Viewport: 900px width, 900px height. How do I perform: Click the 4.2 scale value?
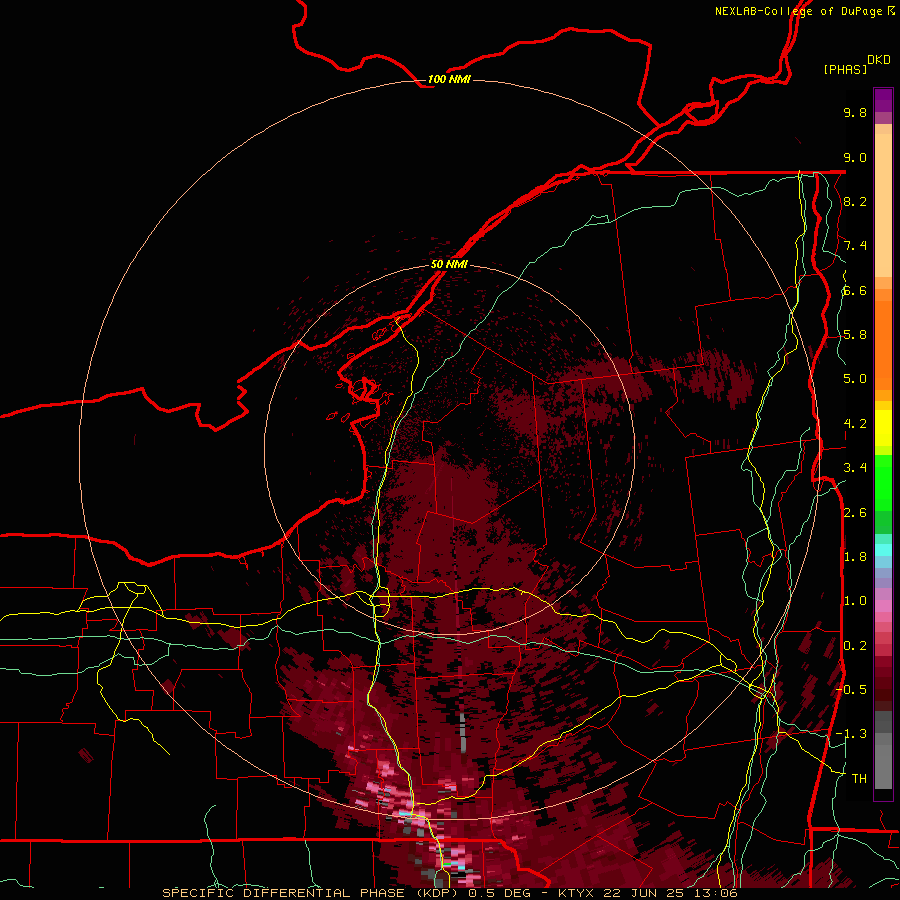point(855,424)
